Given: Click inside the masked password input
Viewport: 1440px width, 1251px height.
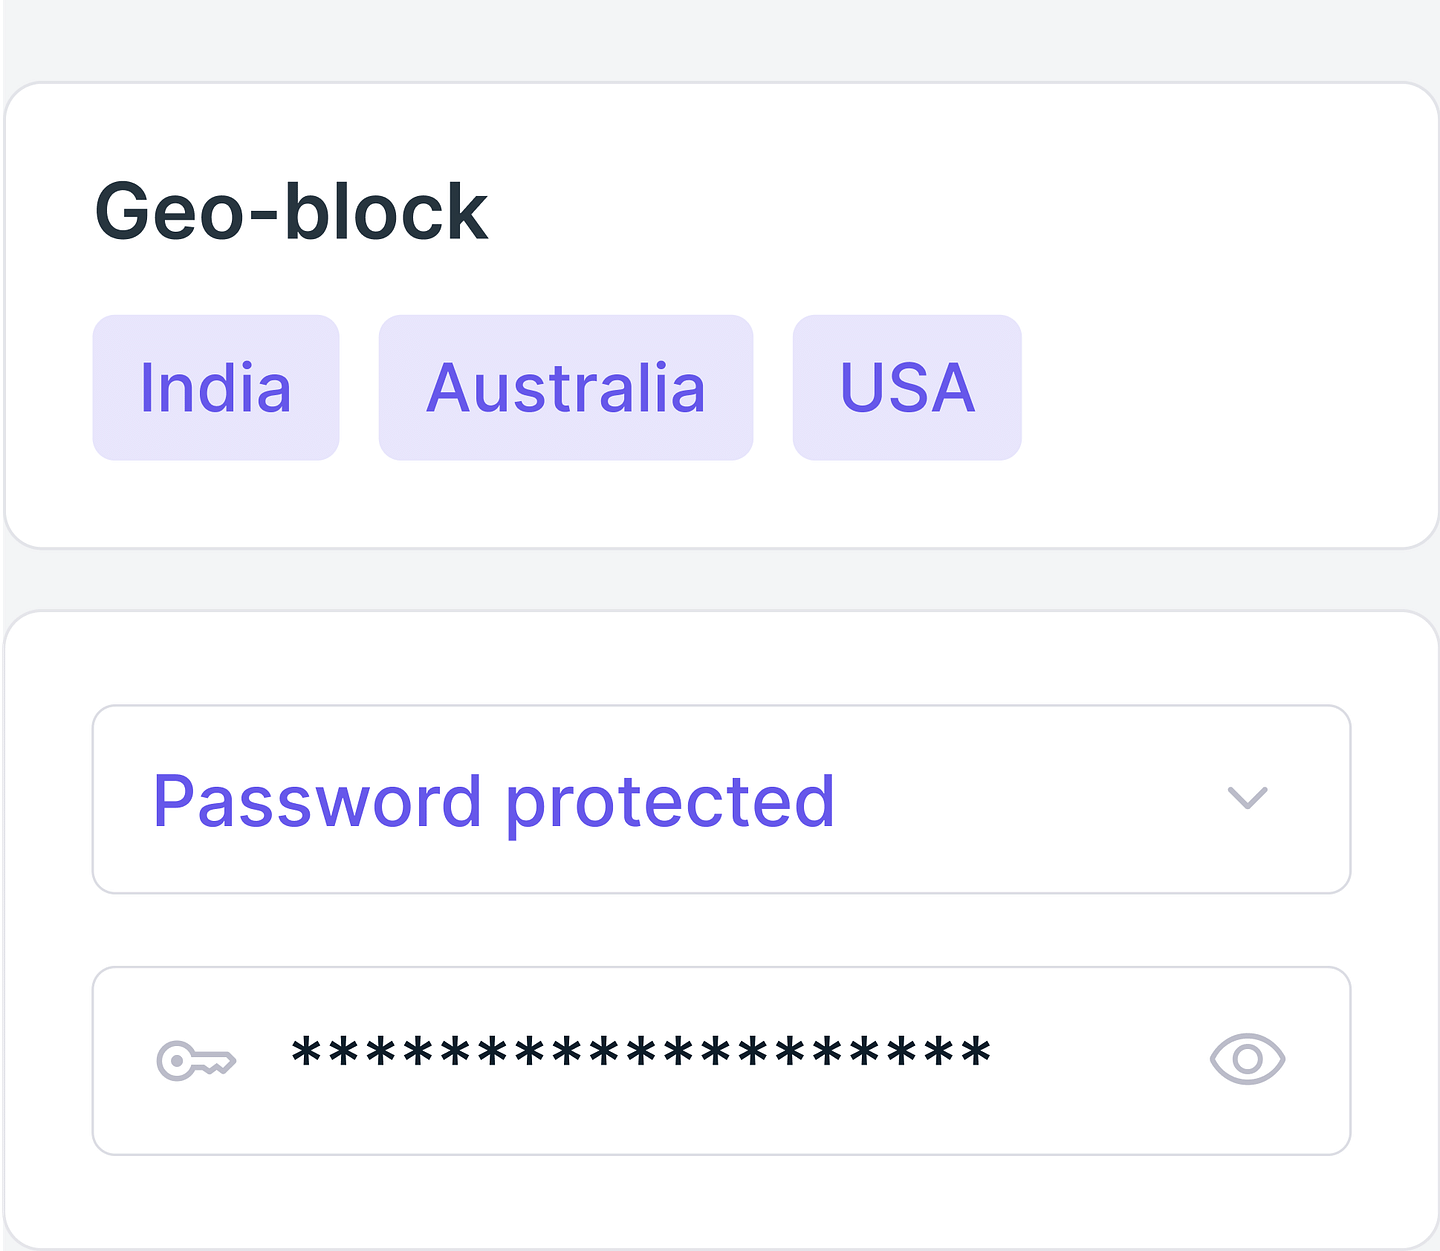Looking at the screenshot, I should click(721, 1061).
